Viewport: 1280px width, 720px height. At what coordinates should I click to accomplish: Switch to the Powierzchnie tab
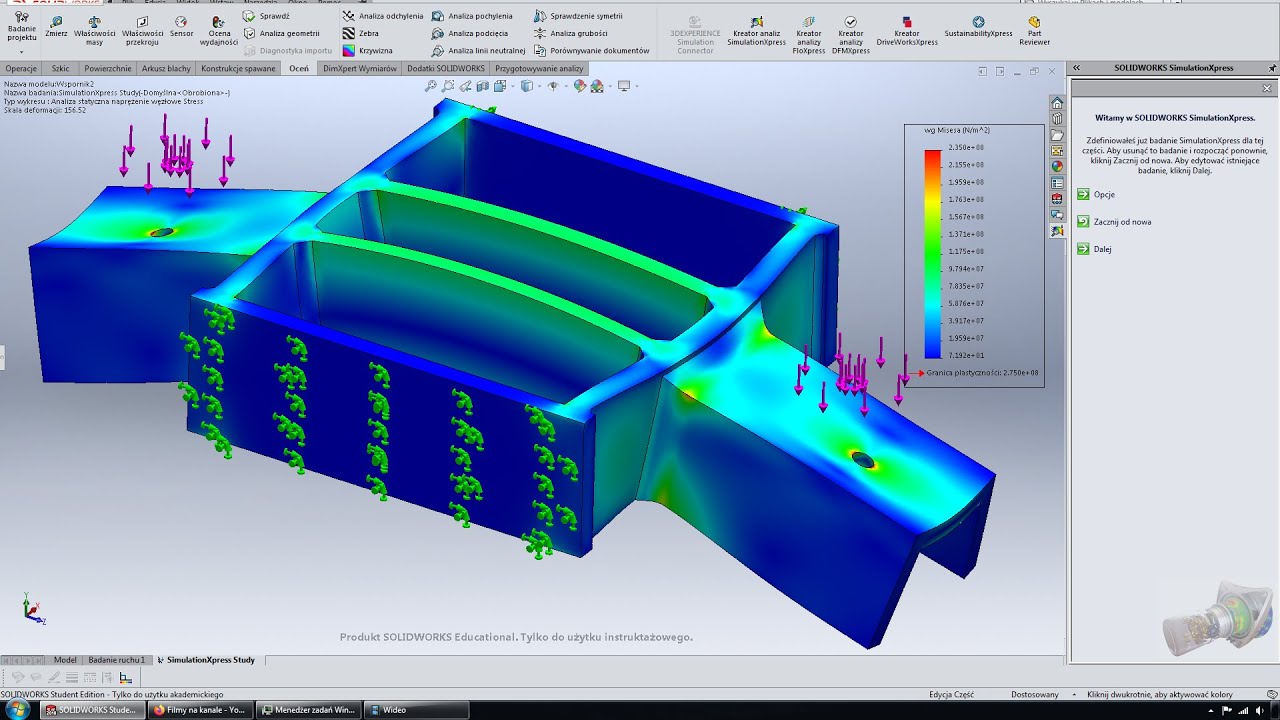click(108, 68)
